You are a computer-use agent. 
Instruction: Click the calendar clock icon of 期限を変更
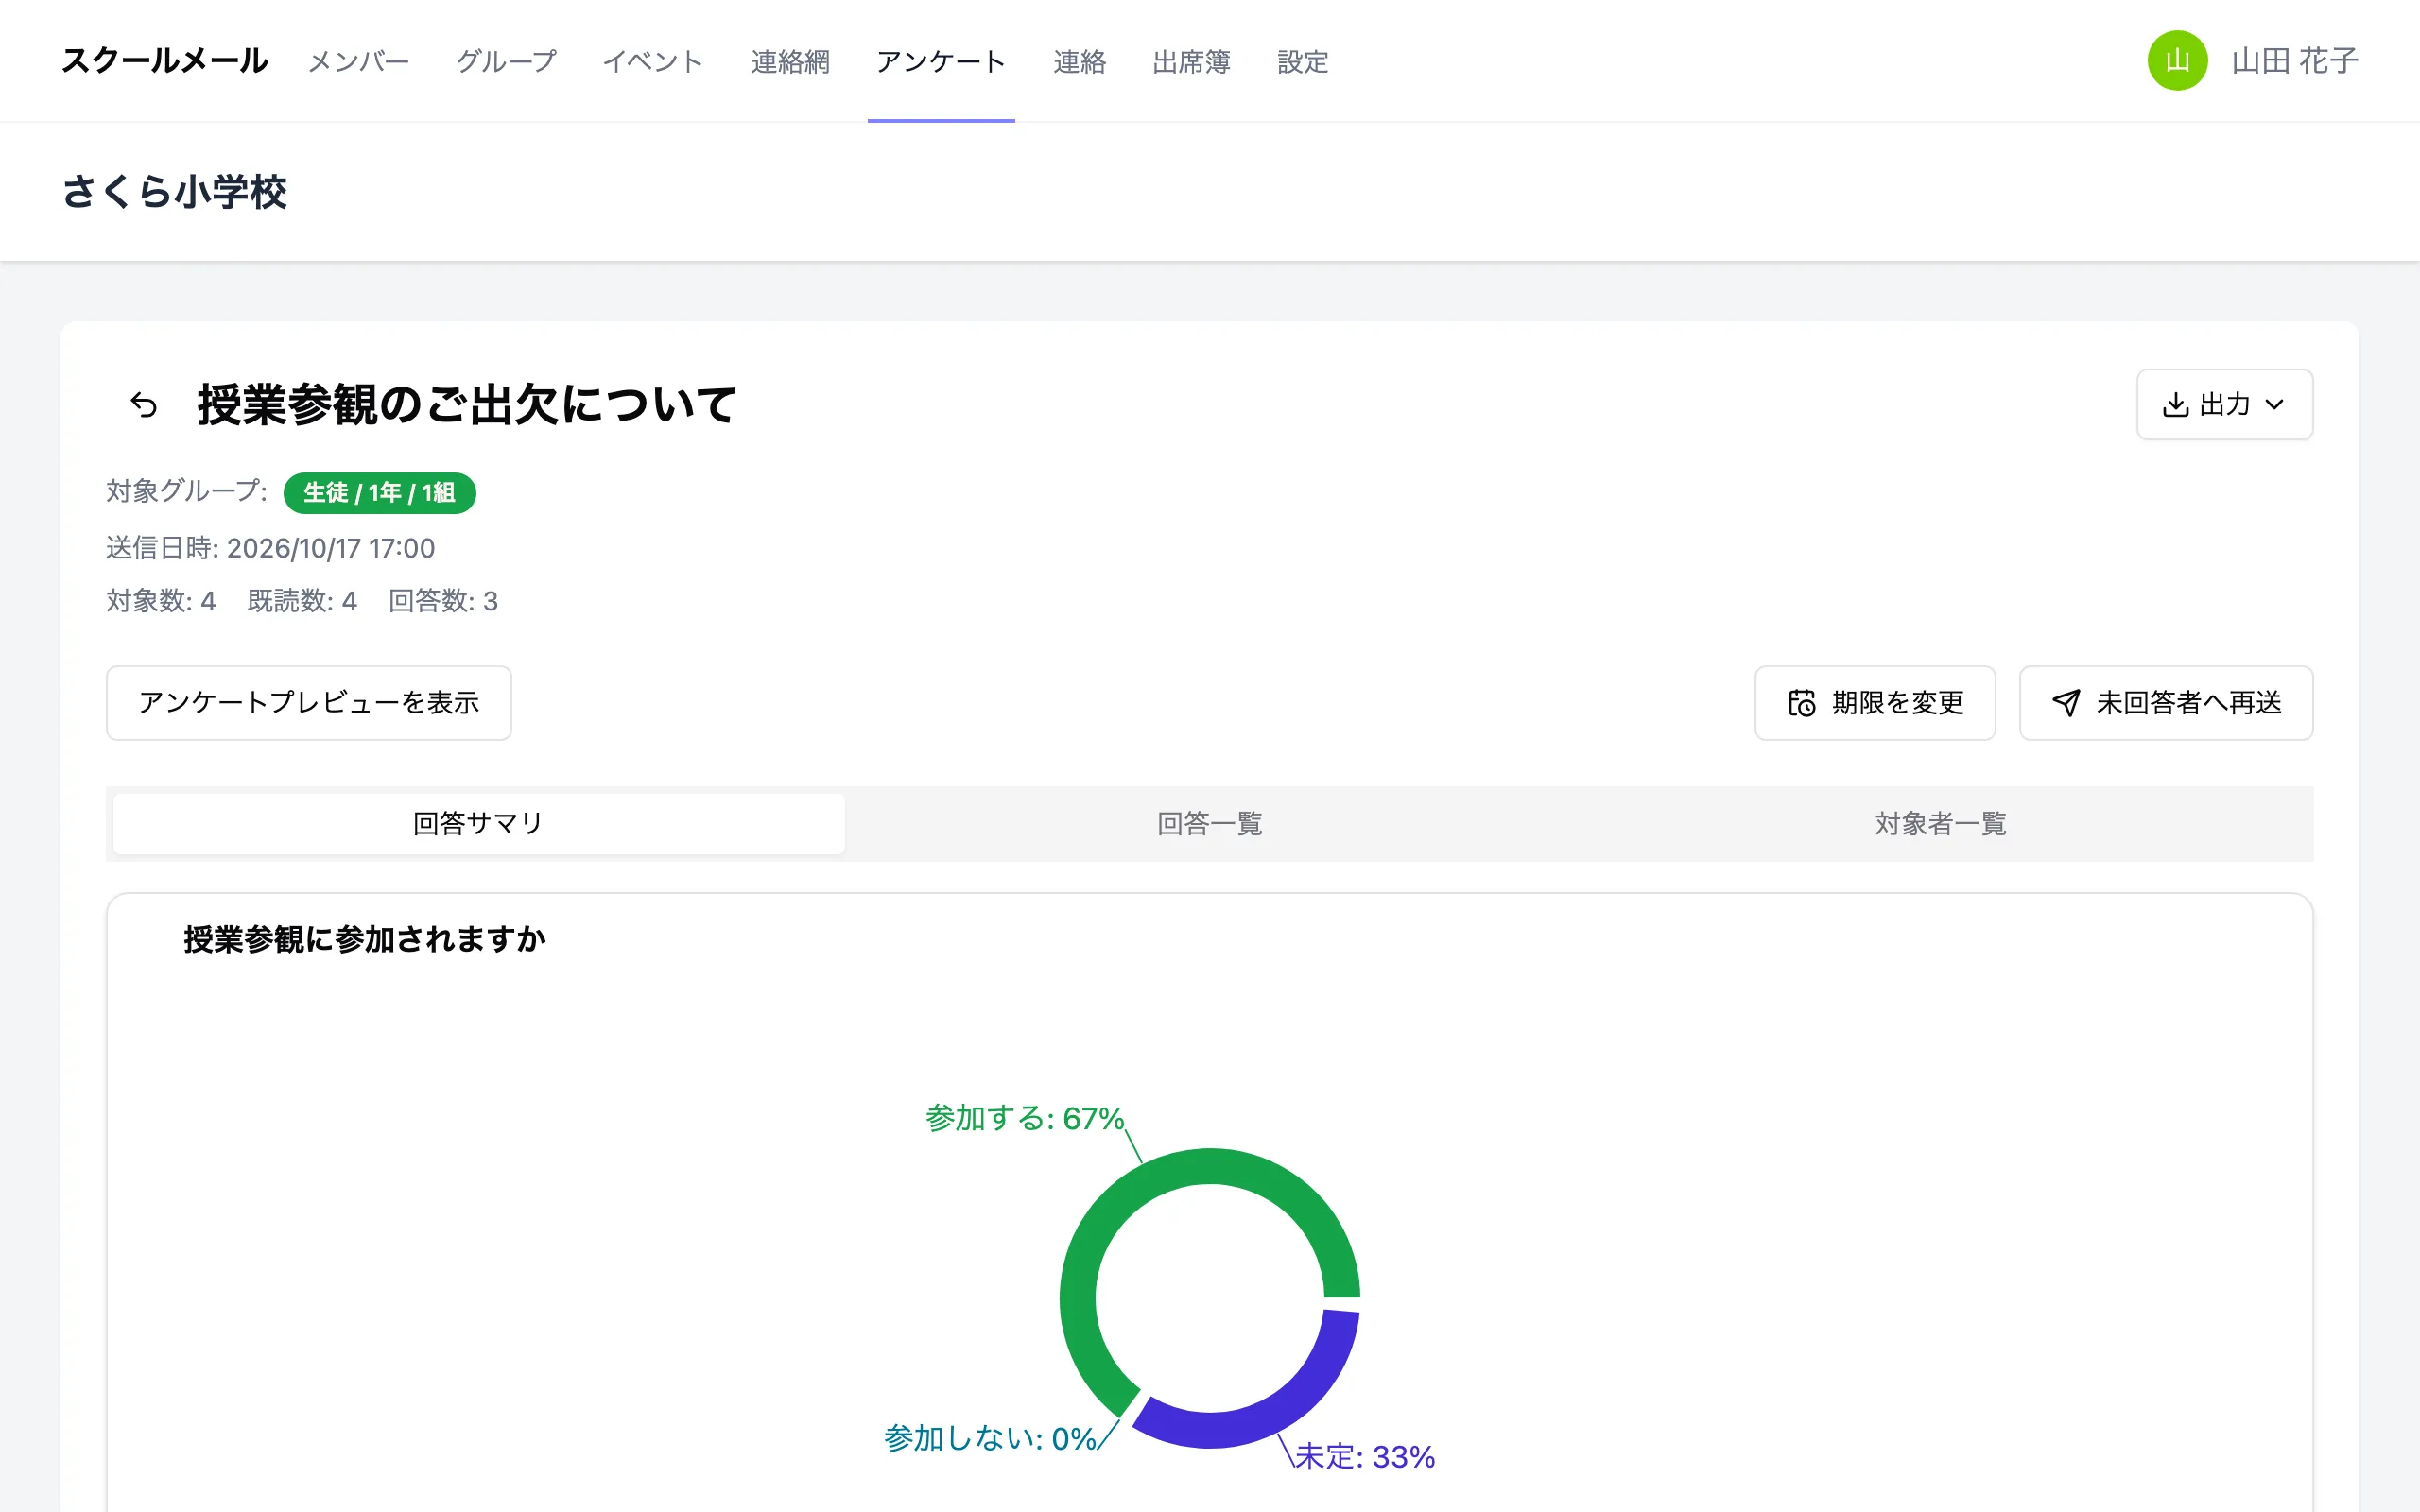coord(1802,703)
